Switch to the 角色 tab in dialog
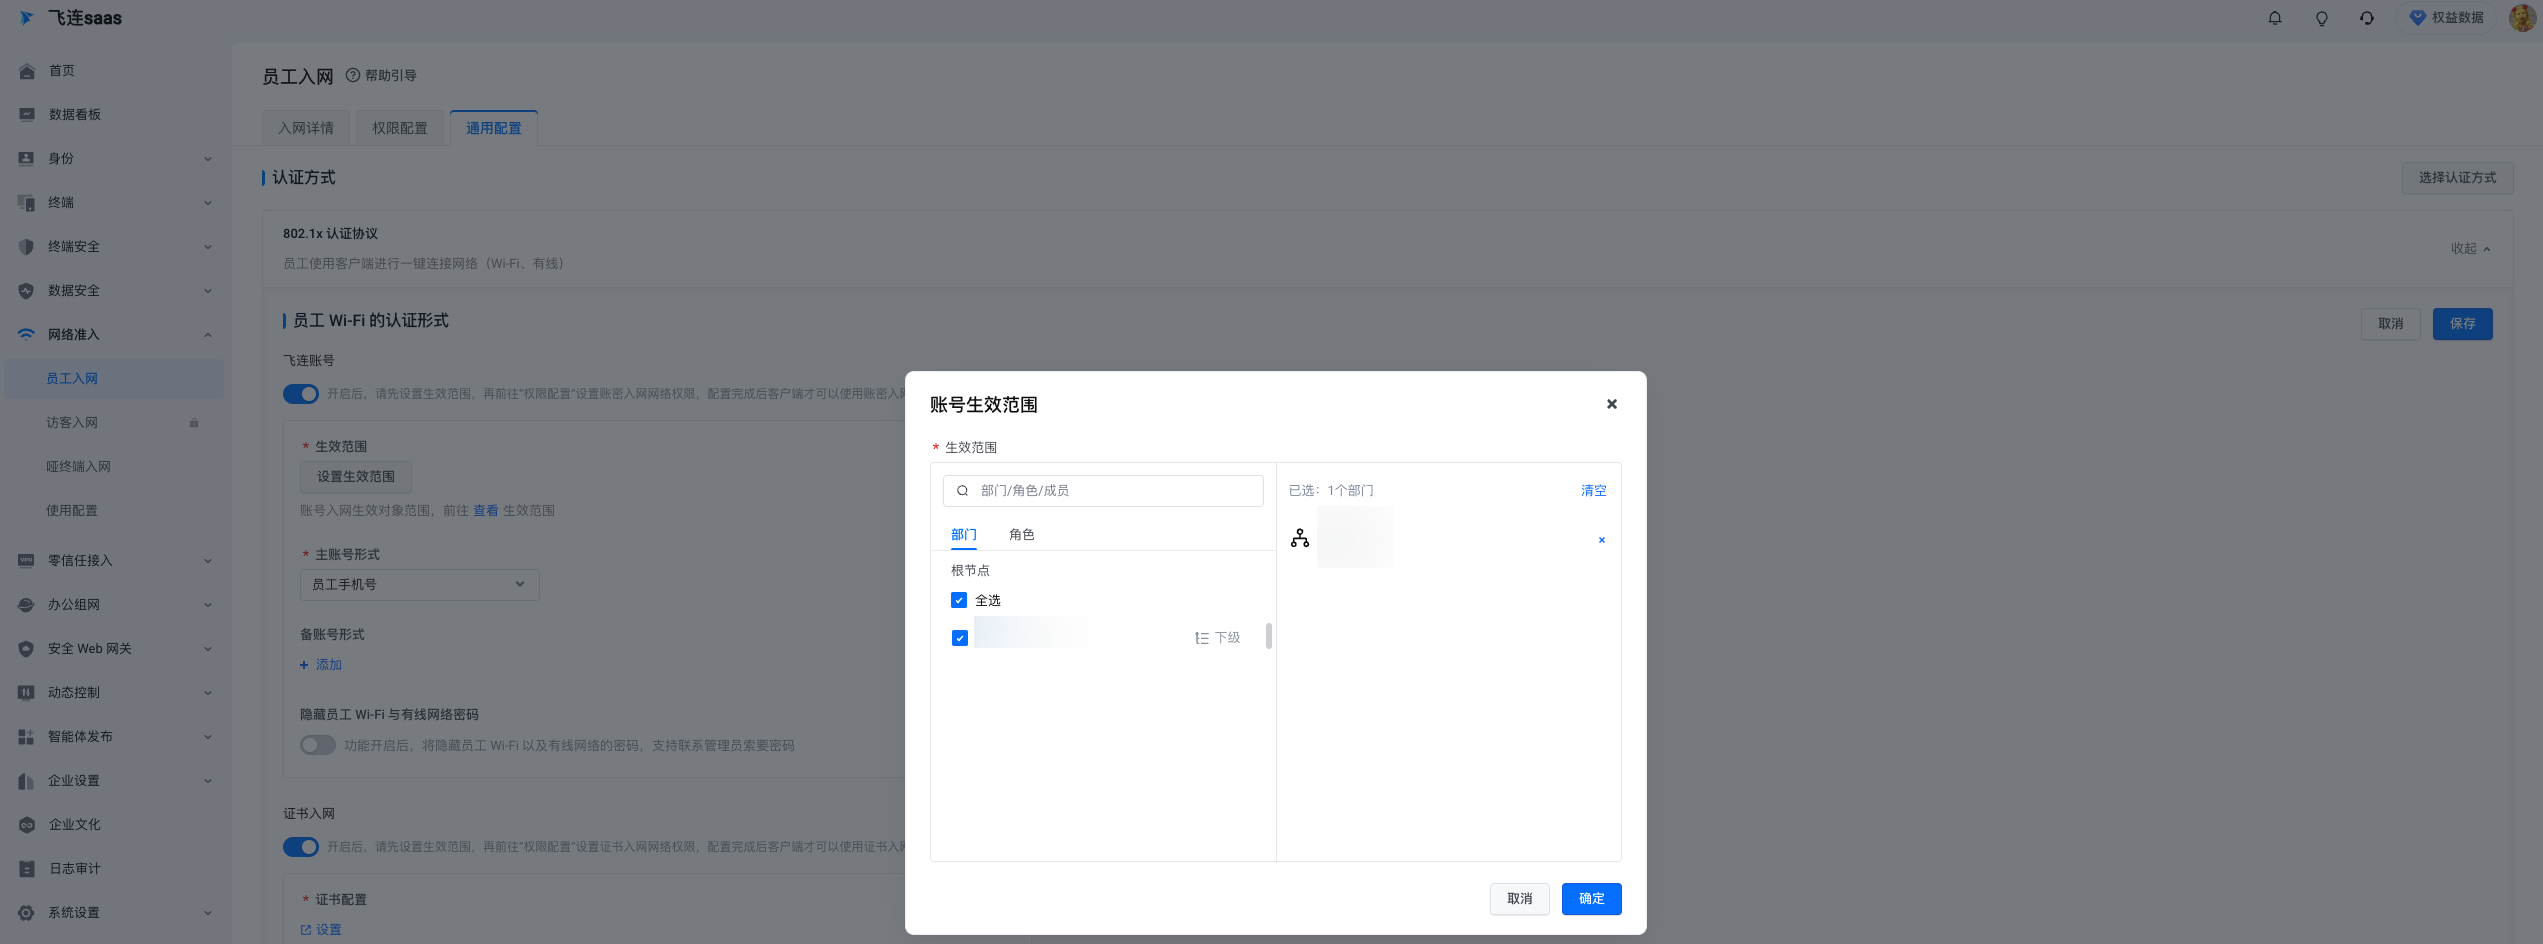This screenshot has width=2543, height=944. (x=1022, y=535)
